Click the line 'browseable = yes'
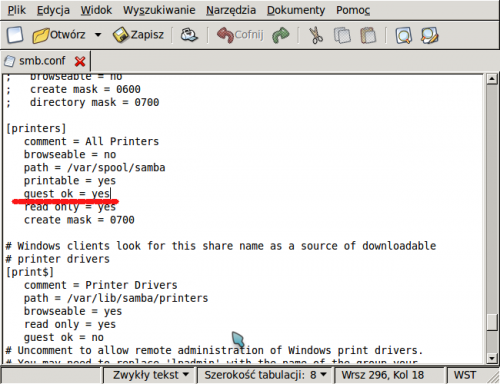 73,311
